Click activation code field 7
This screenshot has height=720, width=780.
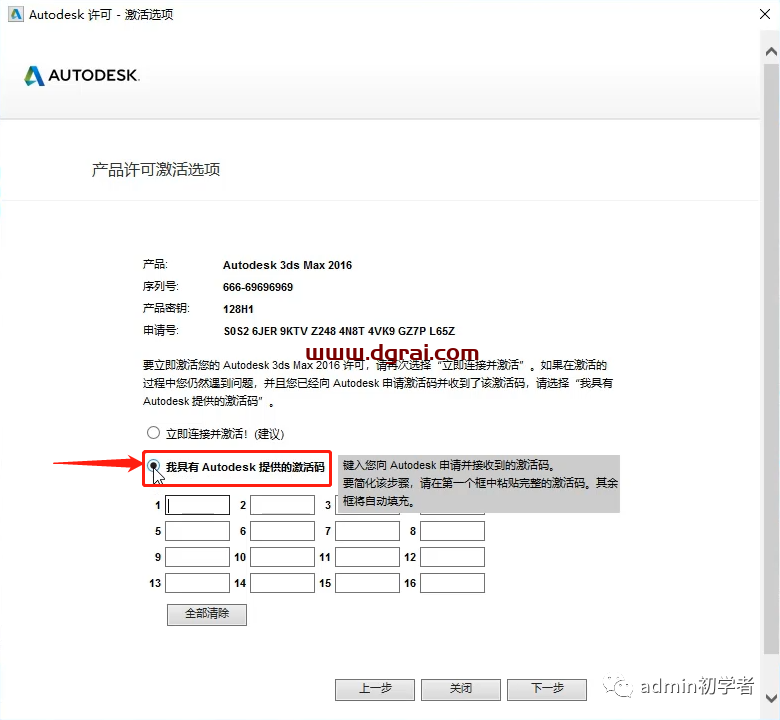point(368,531)
